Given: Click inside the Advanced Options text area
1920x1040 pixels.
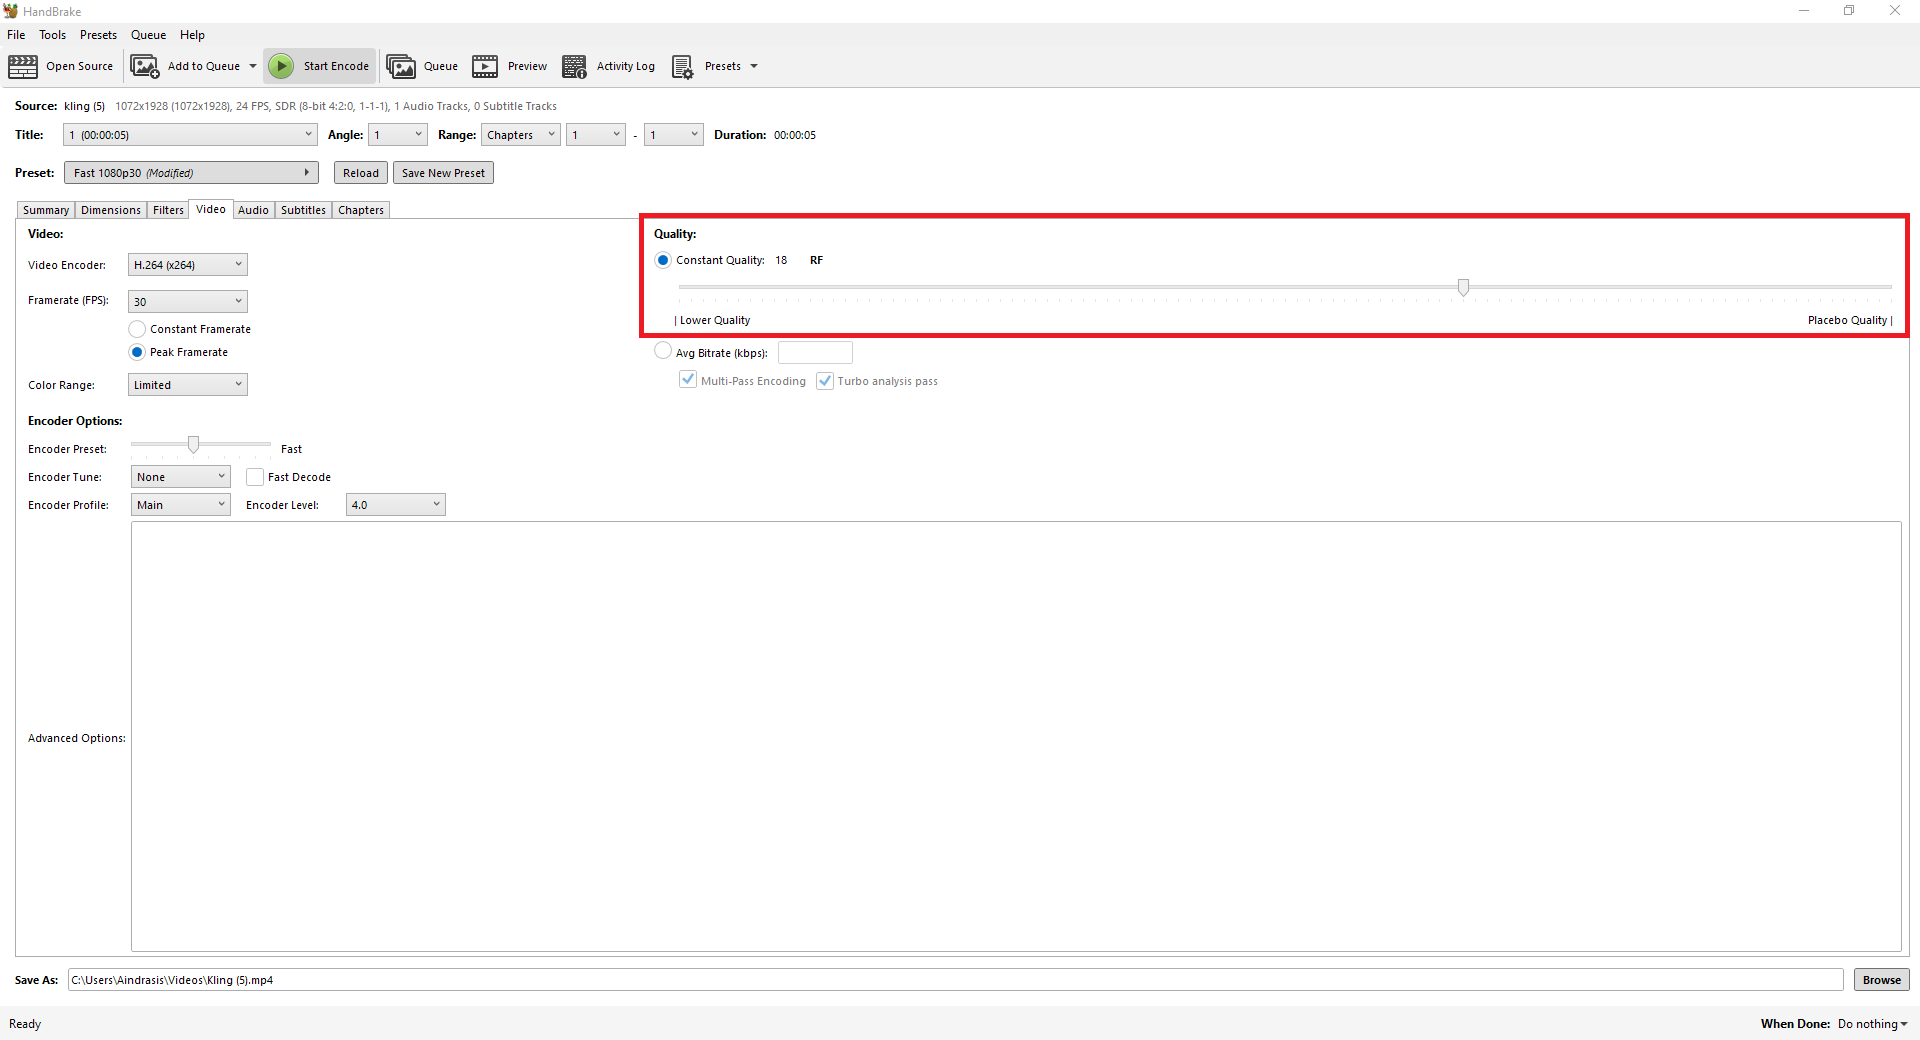Looking at the screenshot, I should (x=1016, y=737).
